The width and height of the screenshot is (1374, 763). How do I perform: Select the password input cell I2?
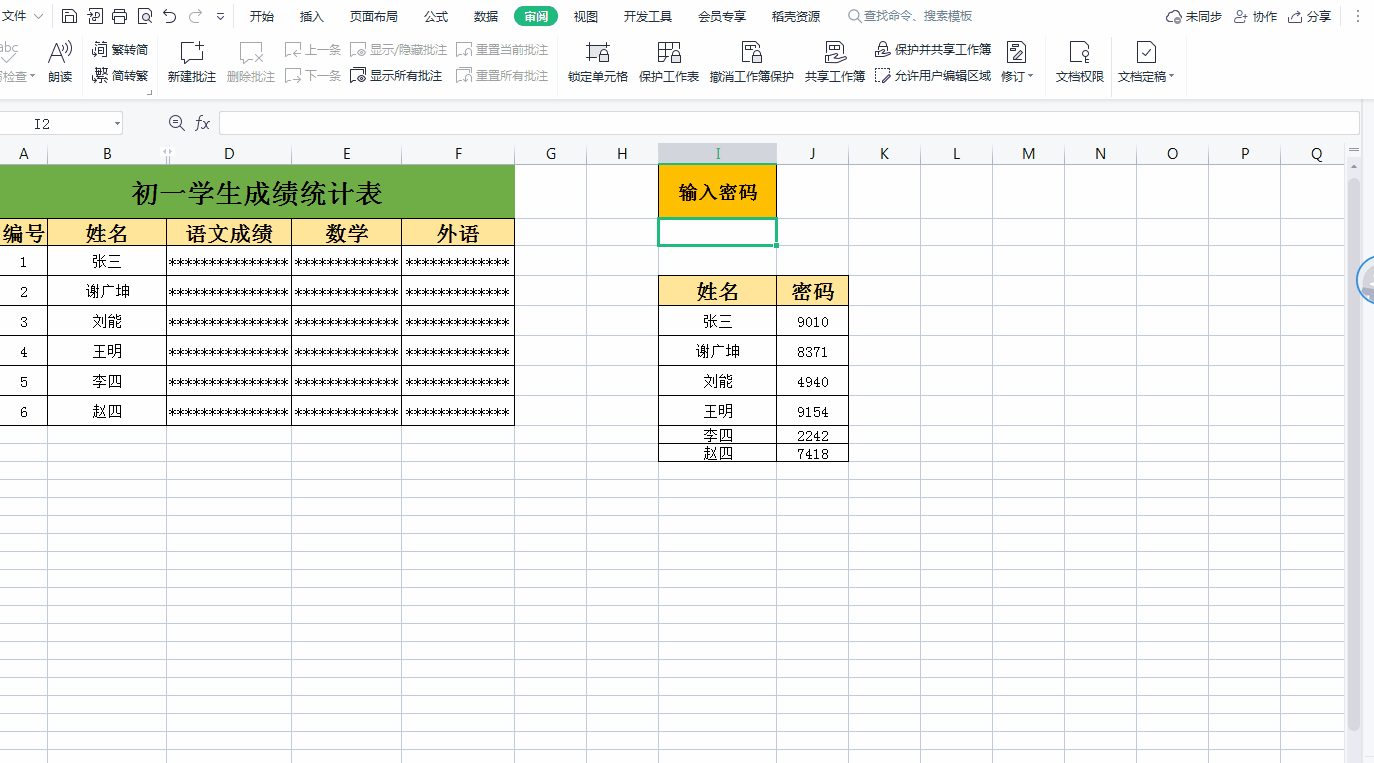click(718, 232)
